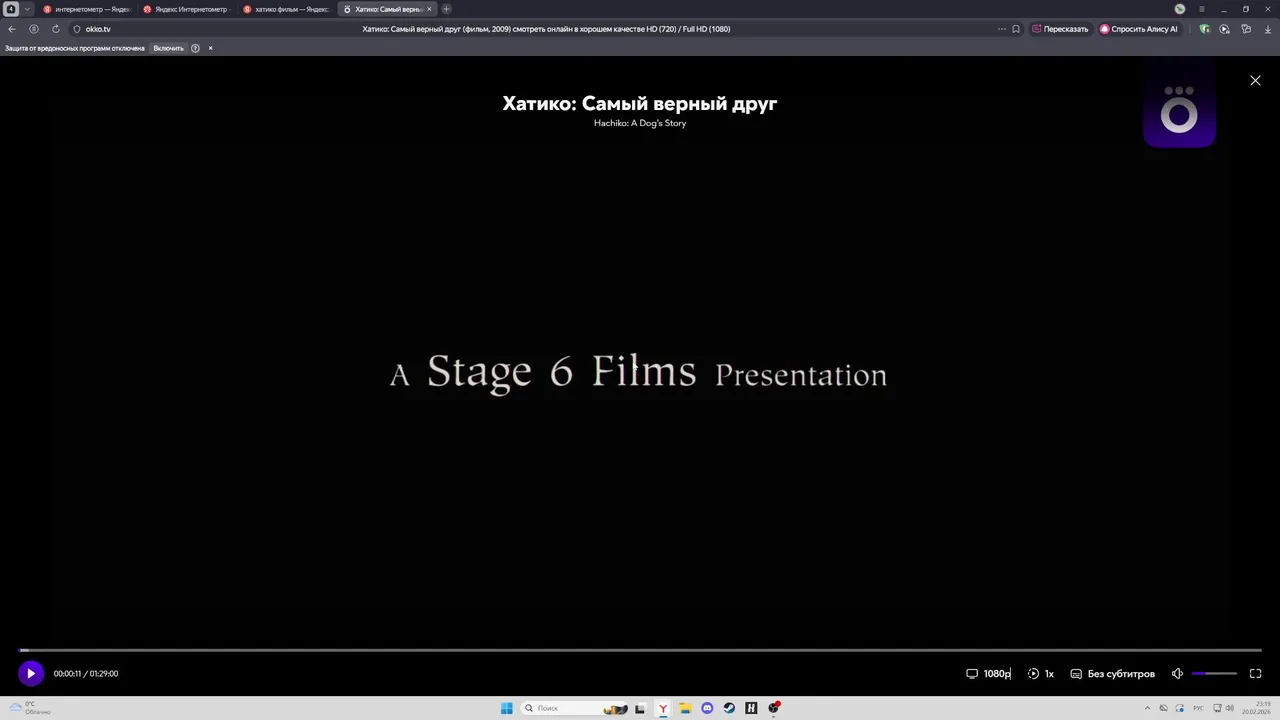Close the Okko video player
1280x720 pixels.
[x=1255, y=80]
